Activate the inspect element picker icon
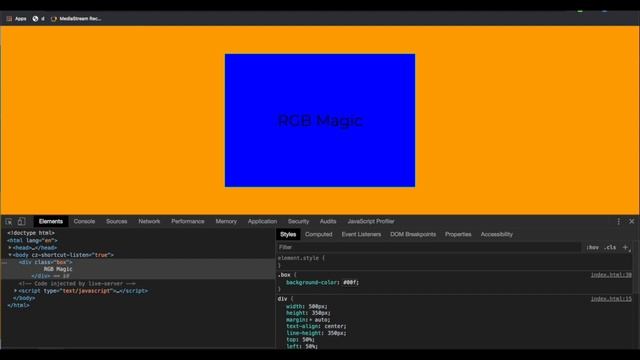This screenshot has width=640, height=360. (9, 222)
